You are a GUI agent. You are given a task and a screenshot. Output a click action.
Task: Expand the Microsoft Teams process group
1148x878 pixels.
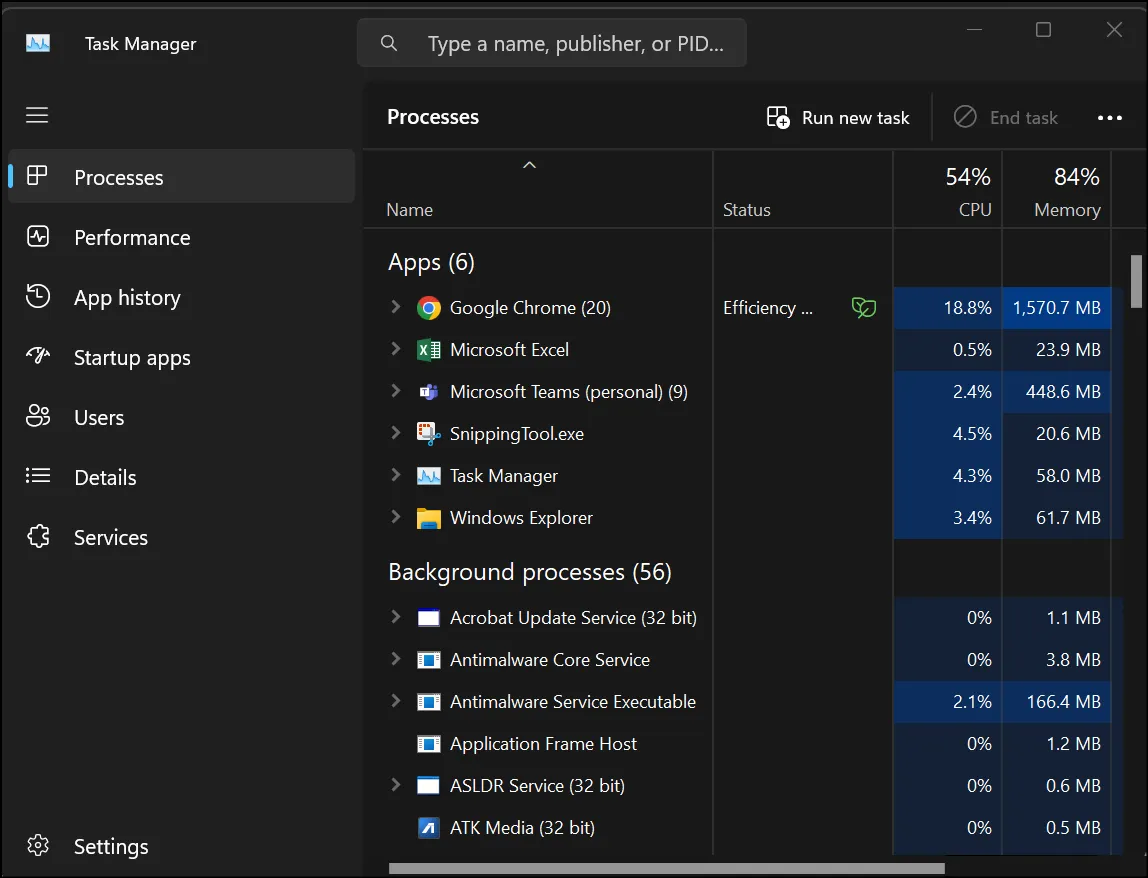point(395,390)
